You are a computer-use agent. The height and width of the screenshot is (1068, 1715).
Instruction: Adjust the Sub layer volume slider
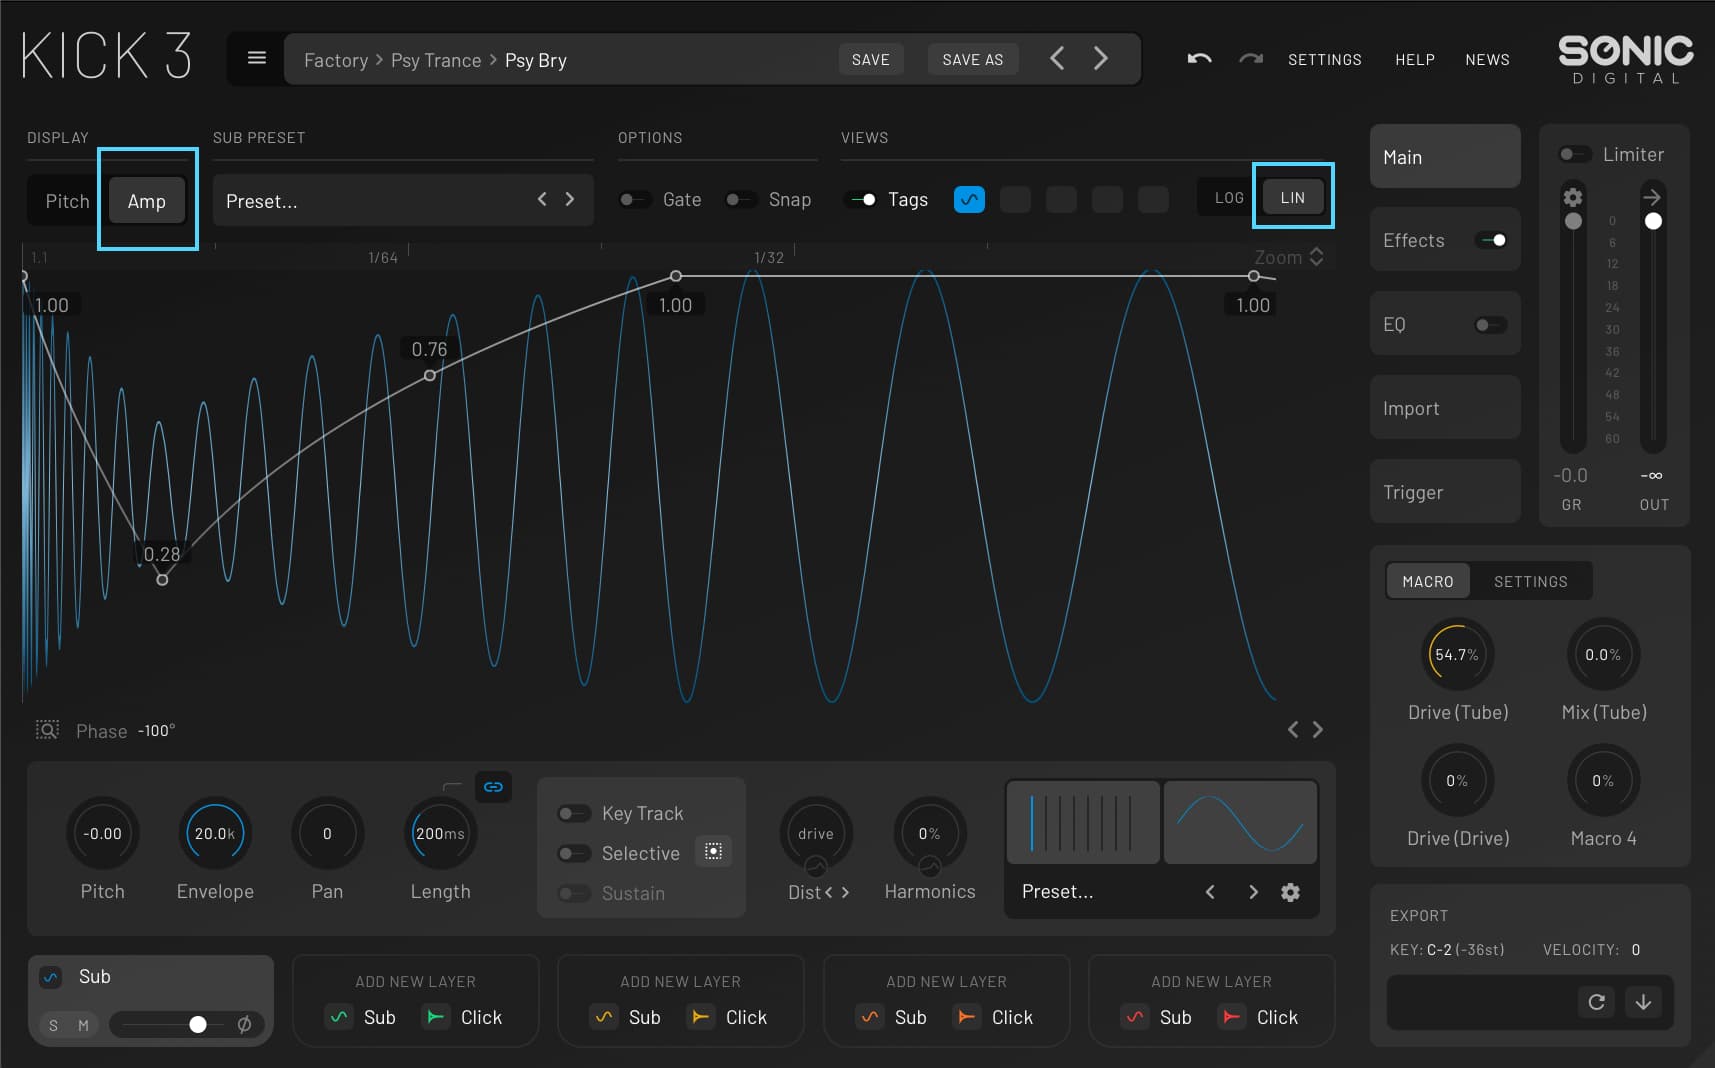(x=198, y=1024)
